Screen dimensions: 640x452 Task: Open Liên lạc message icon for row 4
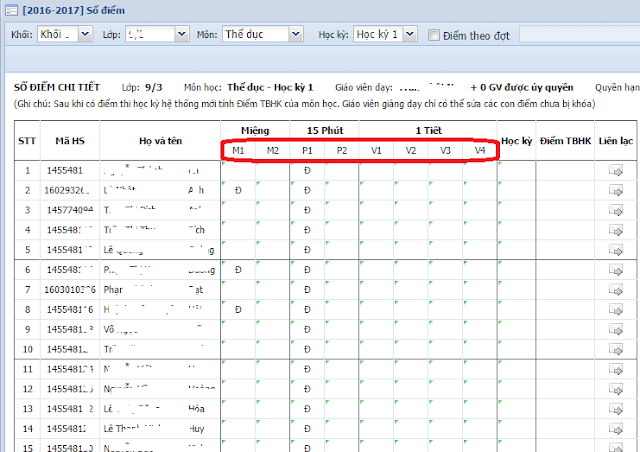[616, 230]
